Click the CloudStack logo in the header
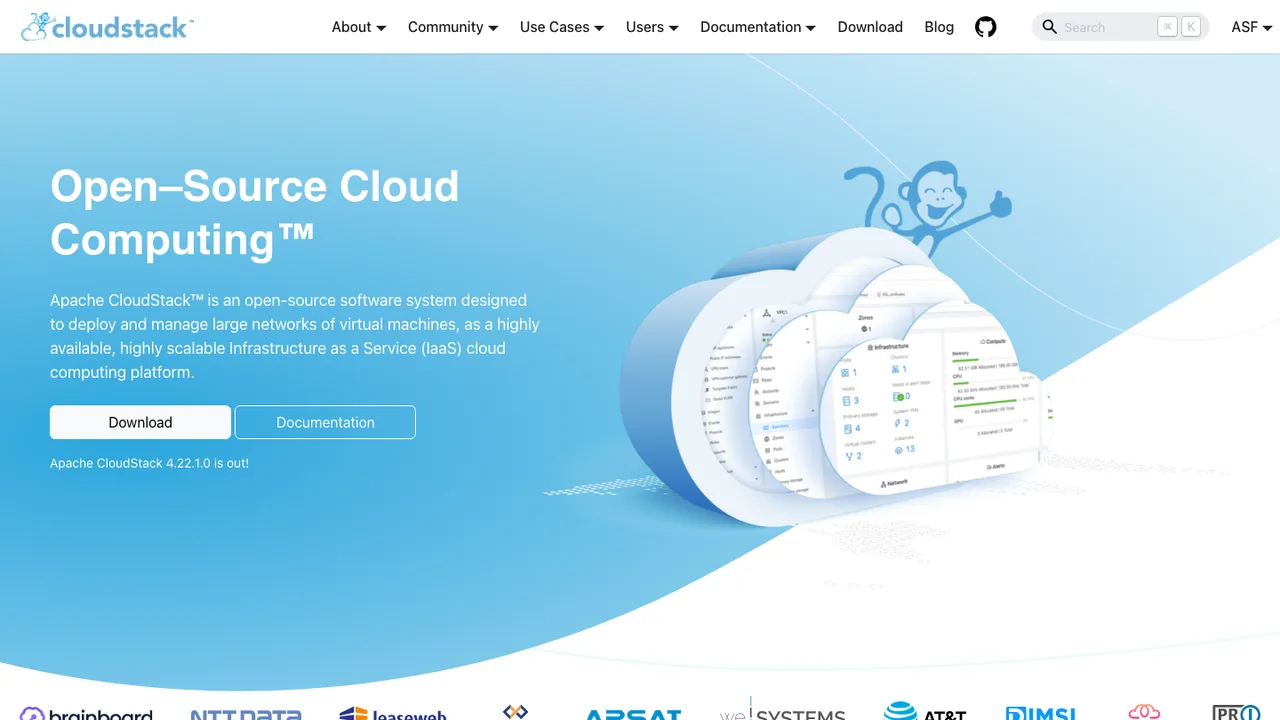Viewport: 1280px width, 720px height. coord(107,27)
